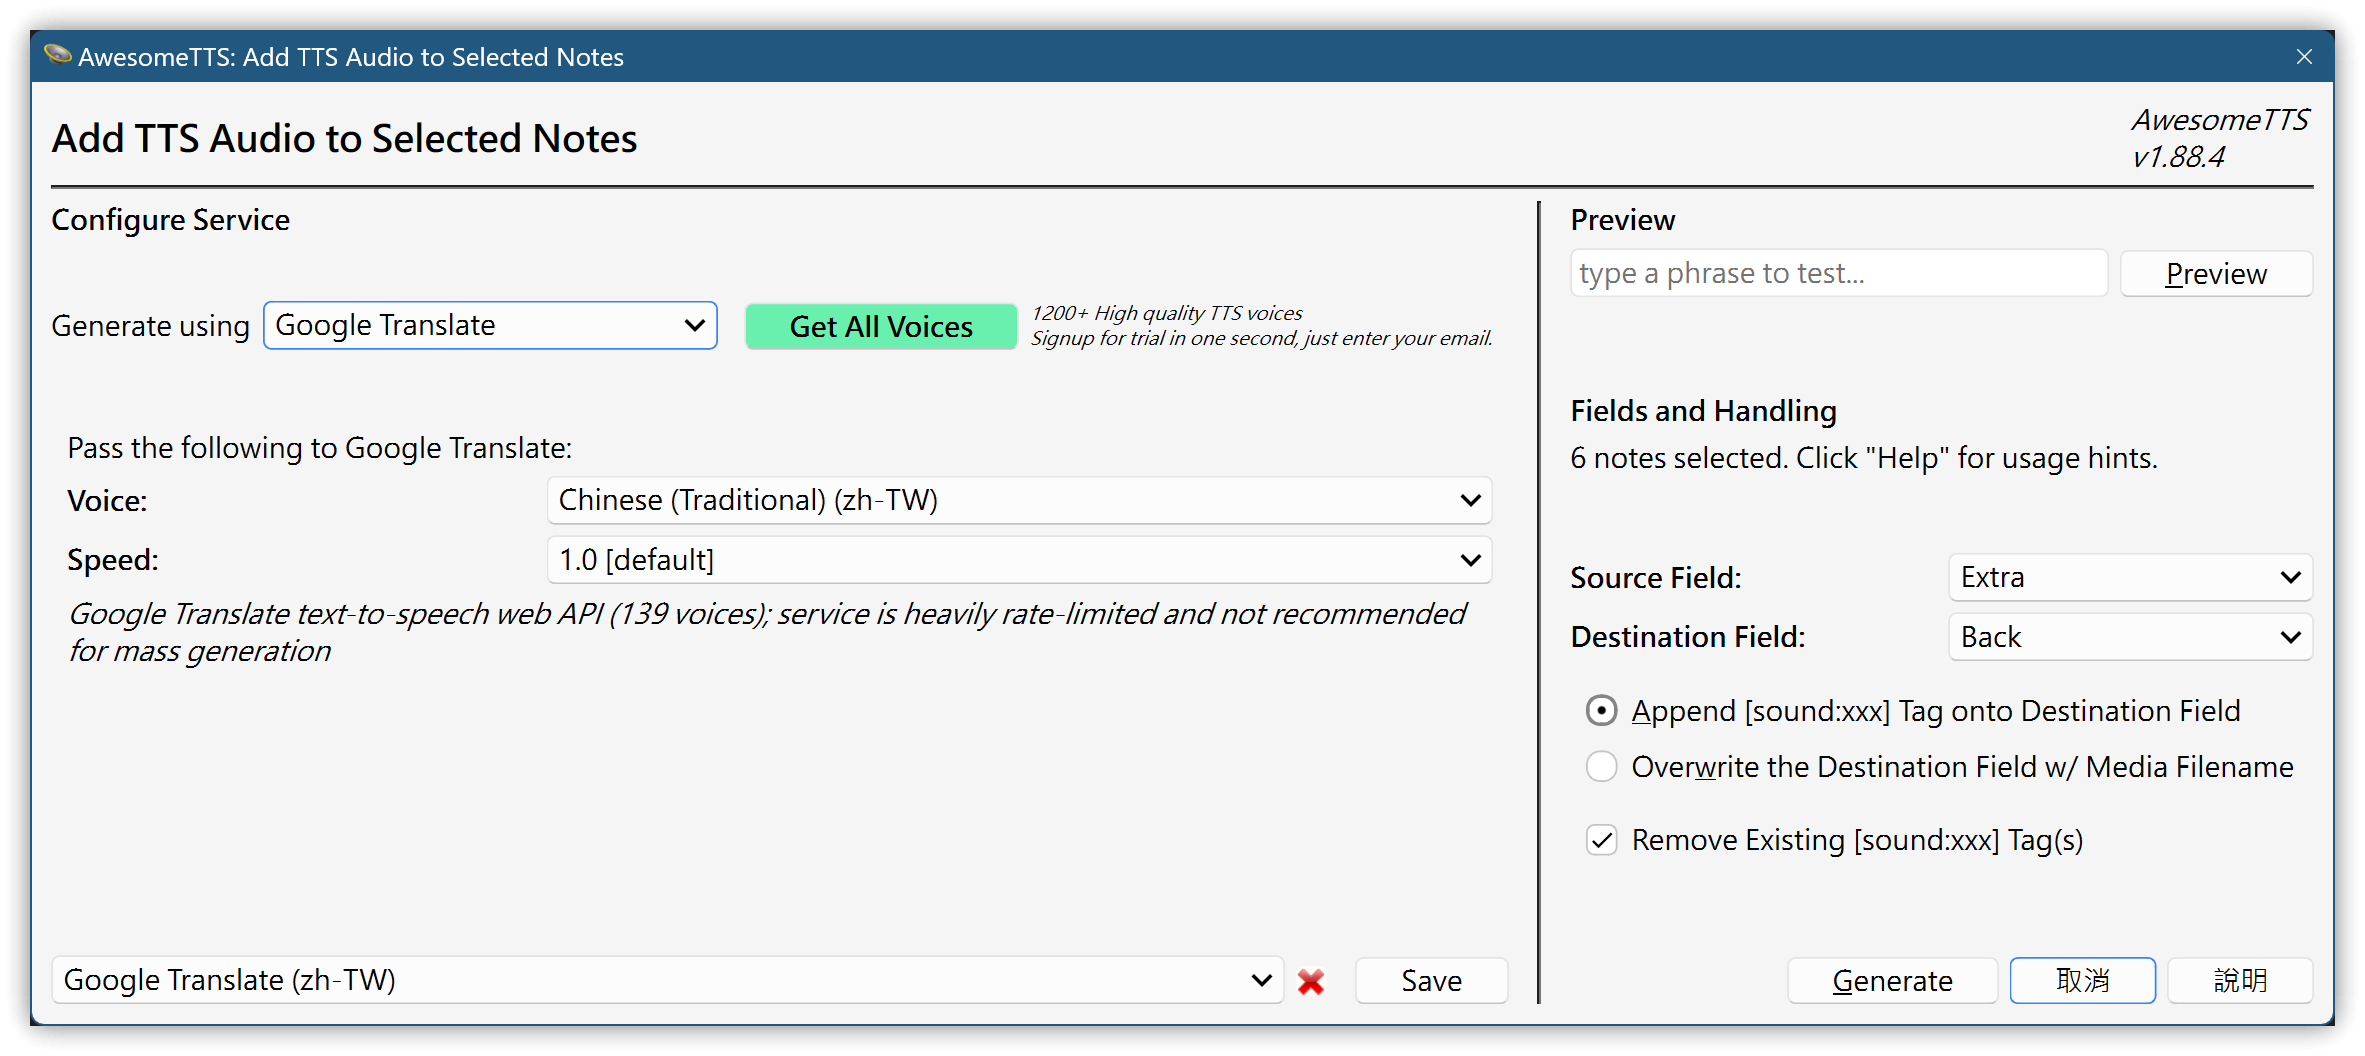Click the '6 notes selected' hint text
The image size is (2365, 1056).
pos(1863,458)
